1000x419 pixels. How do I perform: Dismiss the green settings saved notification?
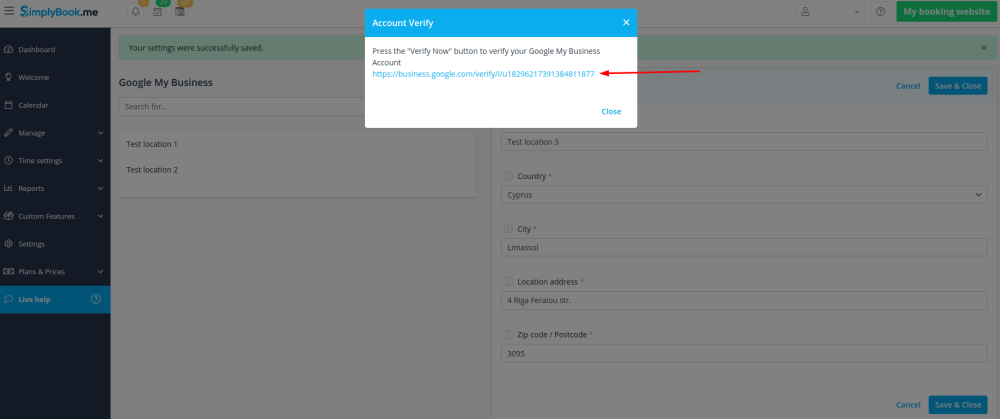pos(983,47)
